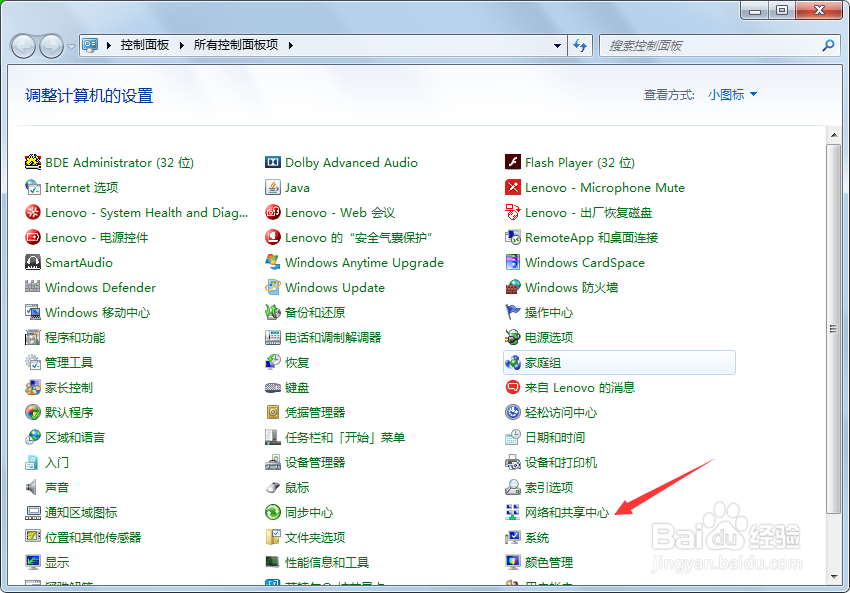Open the 声音 speaker icon
Image resolution: width=850 pixels, height=593 pixels.
click(33, 487)
